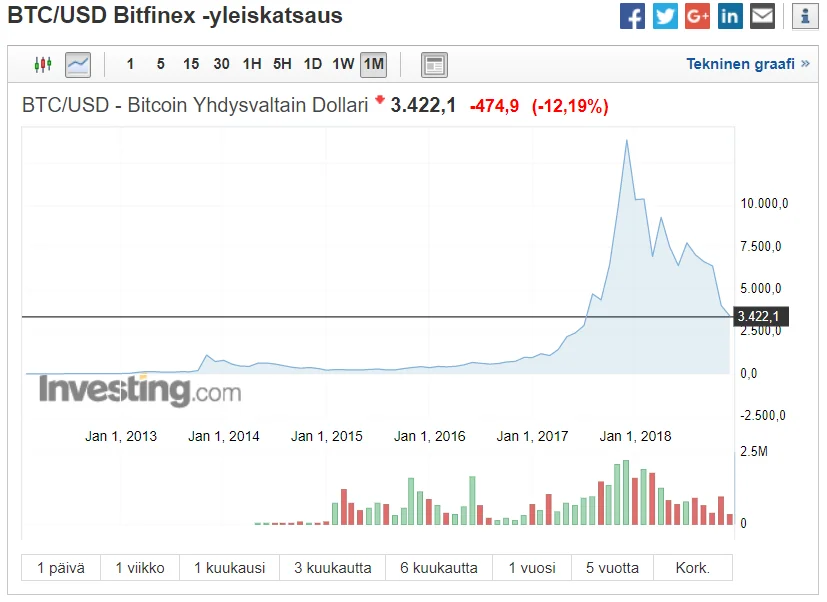
Task: Share on LinkedIn
Action: coord(730,16)
